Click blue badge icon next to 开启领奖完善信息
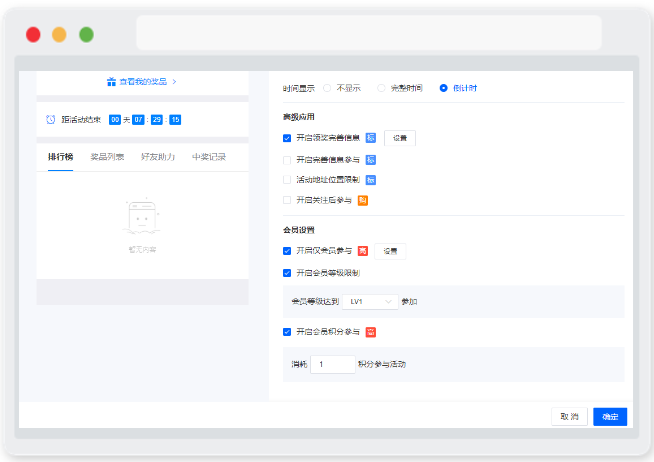This screenshot has height=462, width=654. click(371, 138)
